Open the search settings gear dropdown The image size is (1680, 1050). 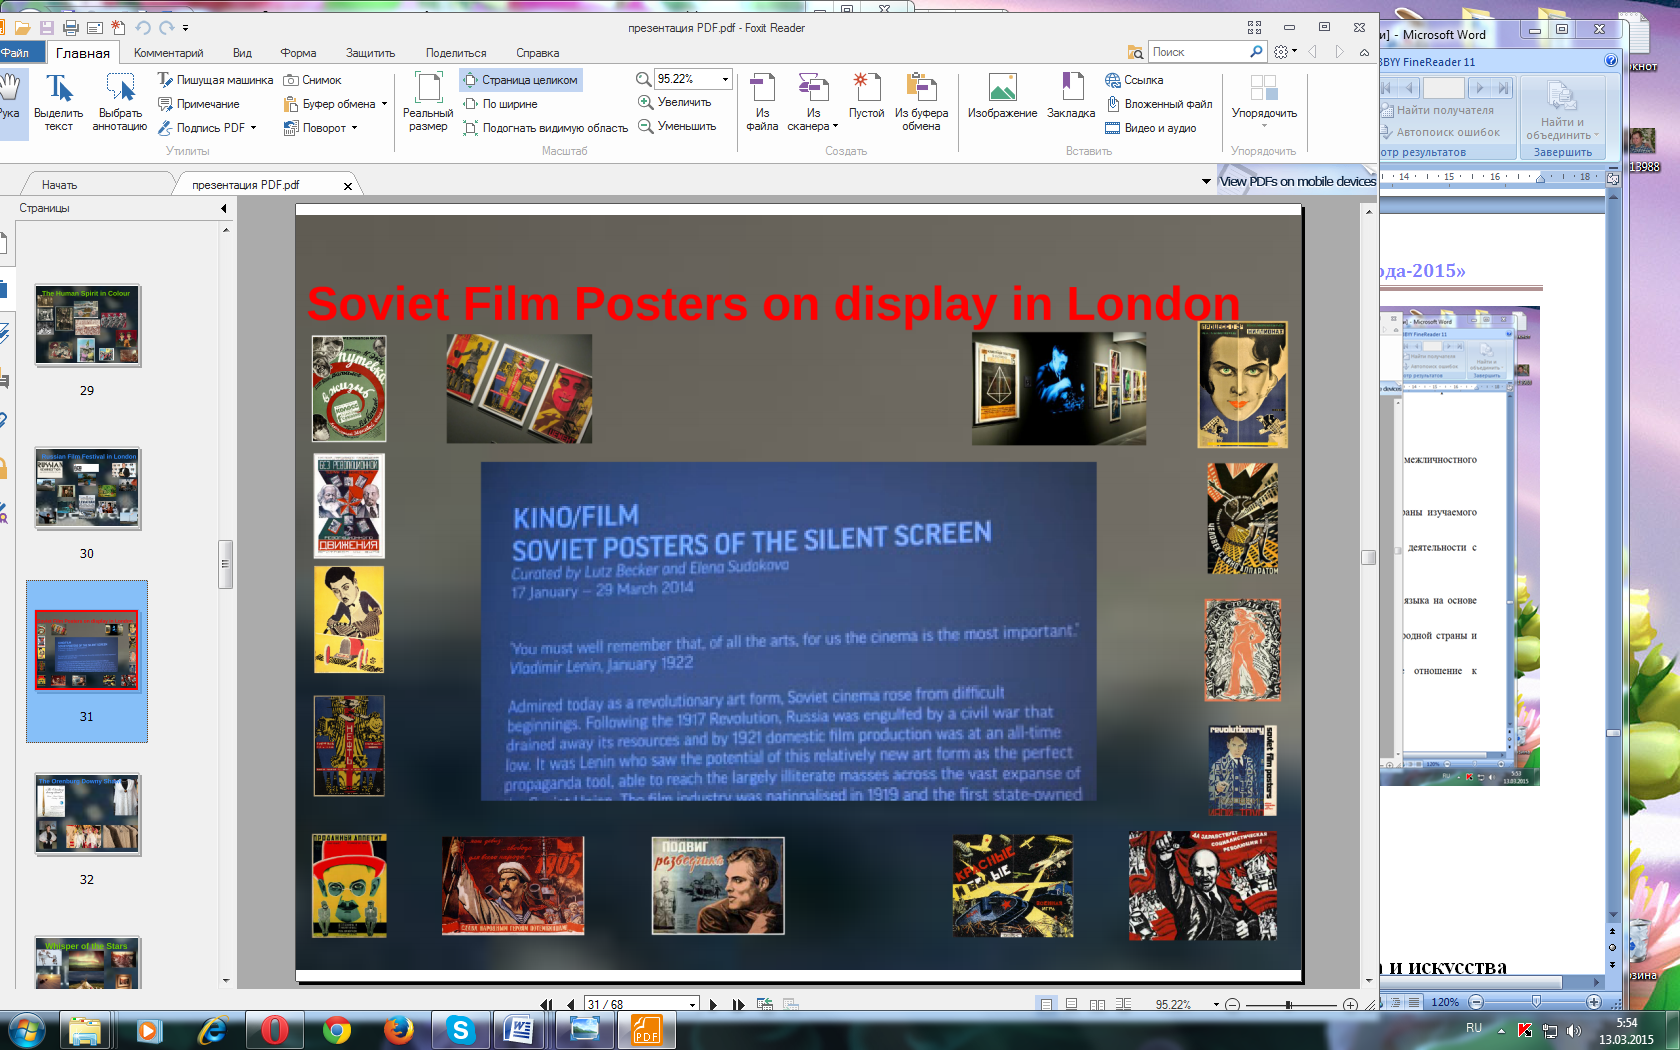1285,51
